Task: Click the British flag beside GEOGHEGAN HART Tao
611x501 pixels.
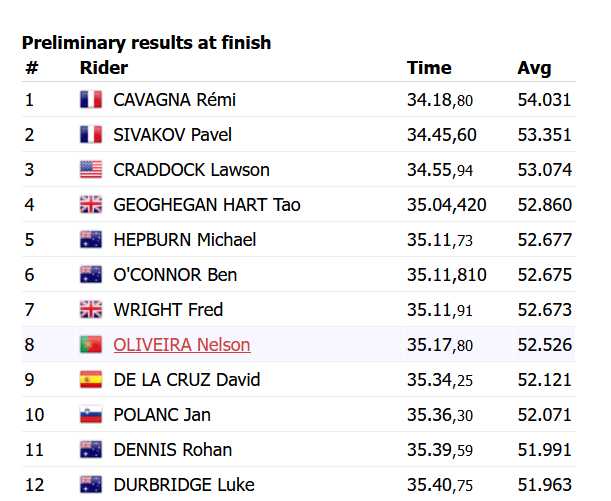Action: pyautogui.click(x=91, y=205)
